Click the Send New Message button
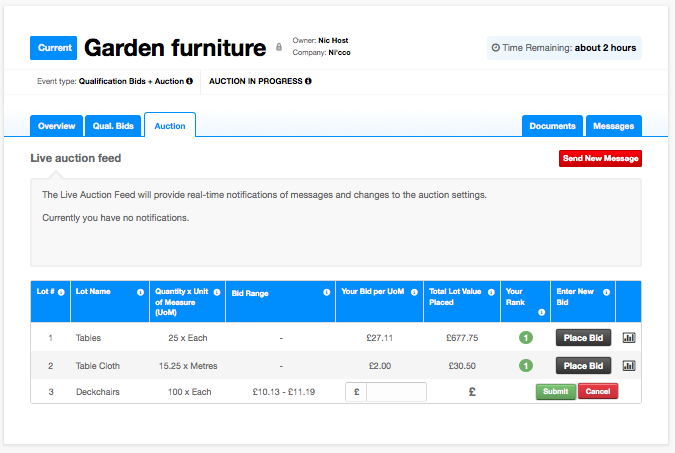 [600, 158]
